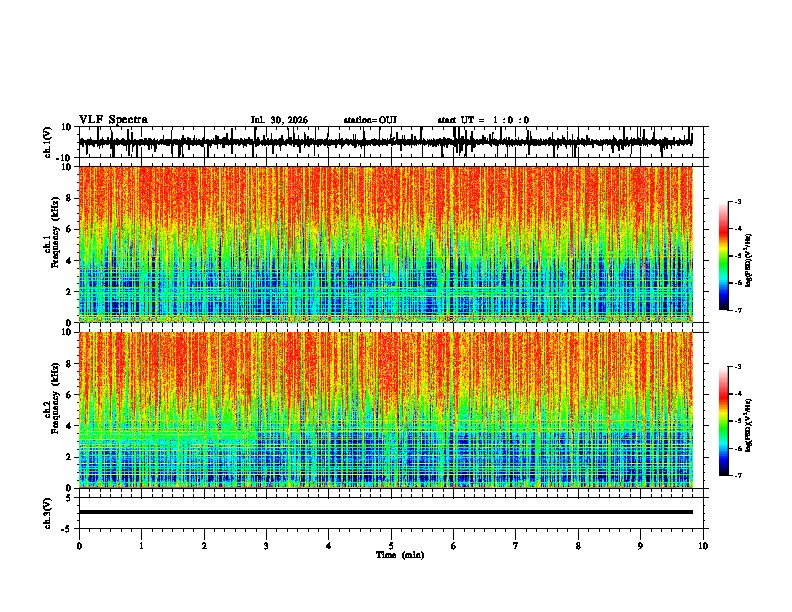Click the ch.1 voltage waveform trace panel
792x612 pixels.
pos(391,142)
